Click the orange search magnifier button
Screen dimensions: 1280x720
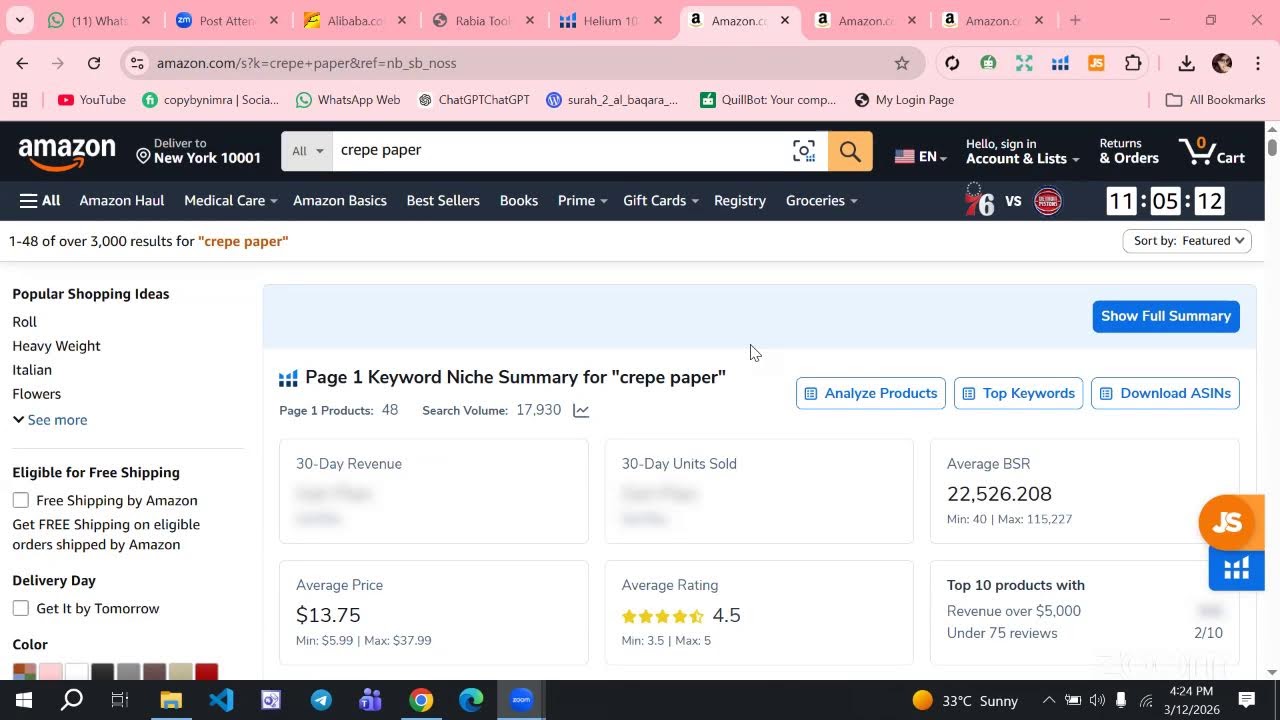click(850, 151)
